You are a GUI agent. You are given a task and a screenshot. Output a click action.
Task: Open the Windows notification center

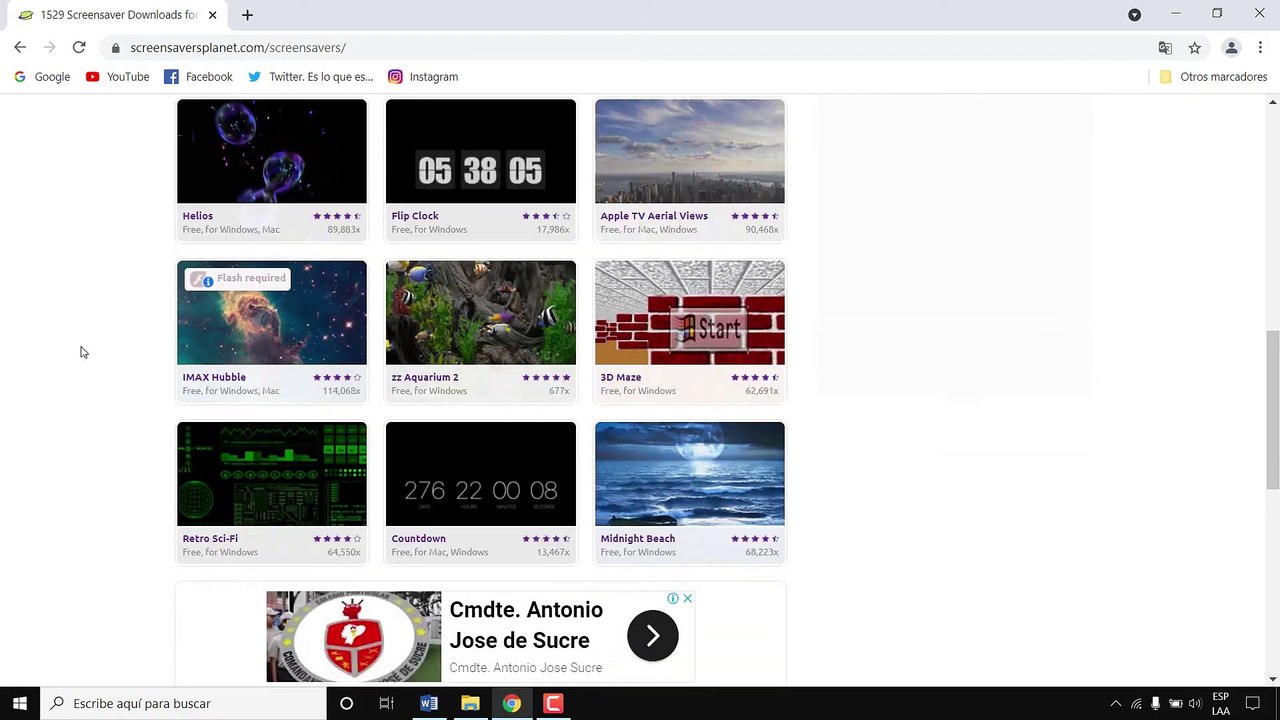click(x=1252, y=703)
